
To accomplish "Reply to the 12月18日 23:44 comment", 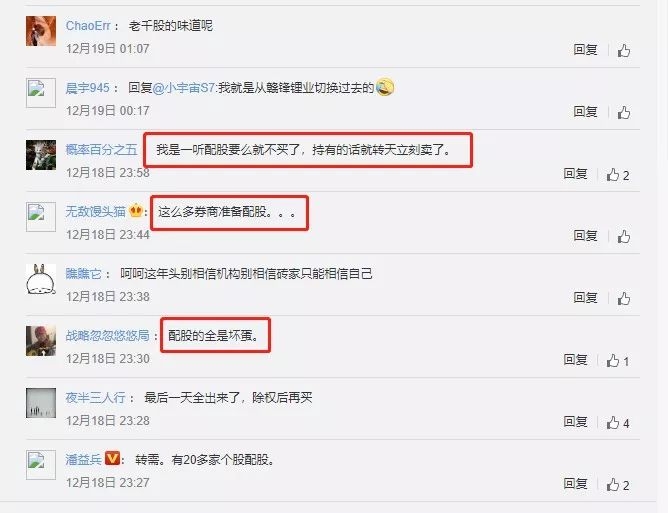I will tap(585, 236).
